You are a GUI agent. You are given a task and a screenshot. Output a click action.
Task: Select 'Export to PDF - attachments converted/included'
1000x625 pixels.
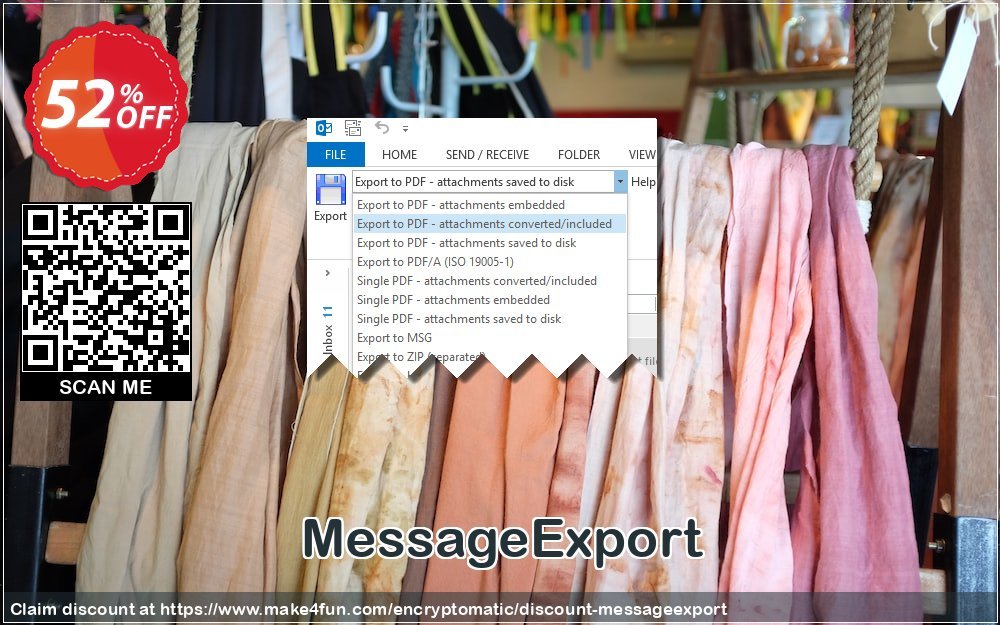[490, 224]
